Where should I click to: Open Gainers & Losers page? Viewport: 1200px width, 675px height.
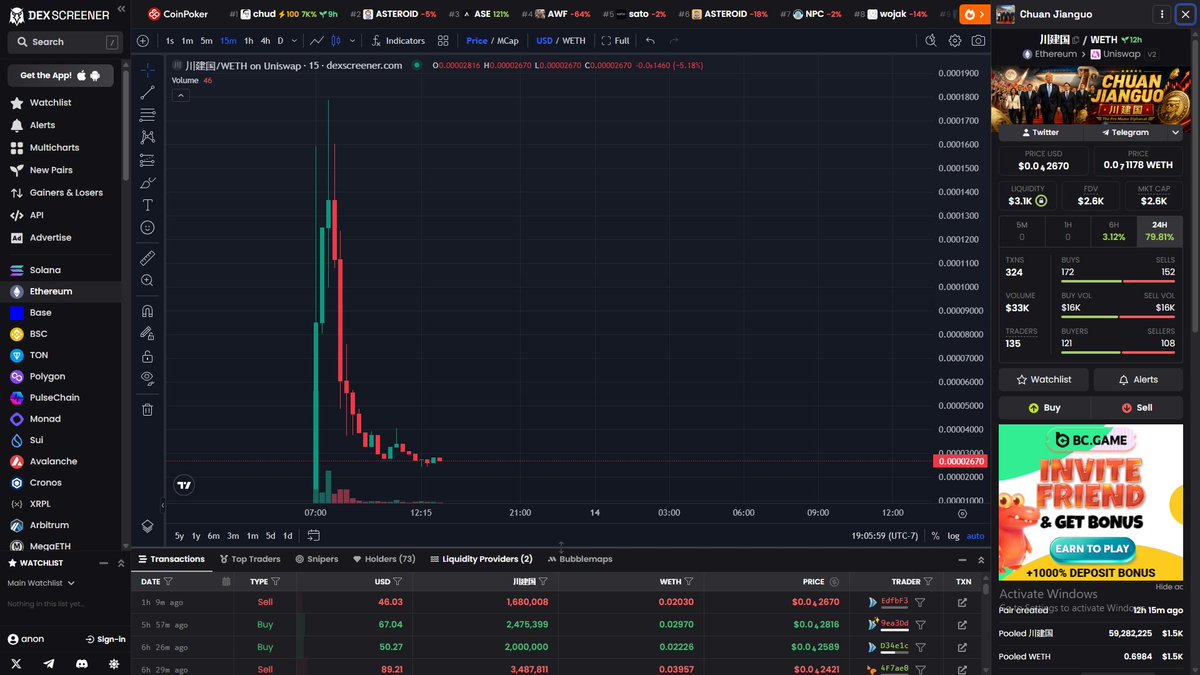[65, 192]
